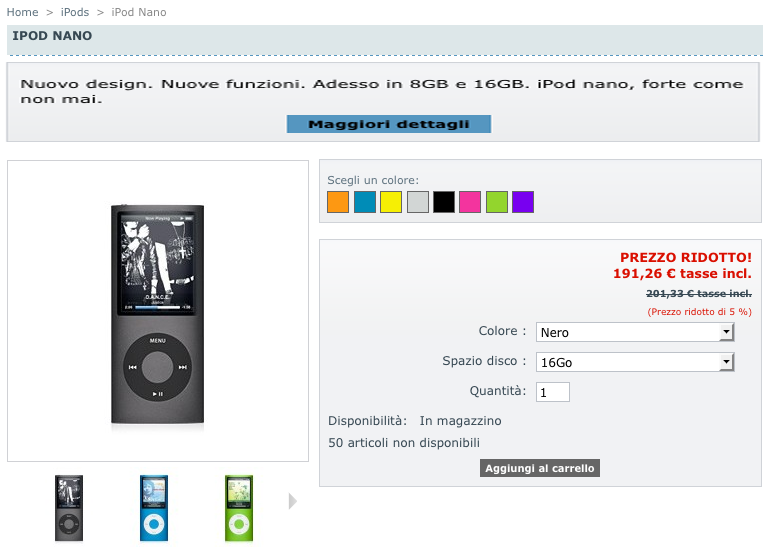The image size is (769, 549).
Task: Focus the Quantità input field
Action: click(553, 392)
